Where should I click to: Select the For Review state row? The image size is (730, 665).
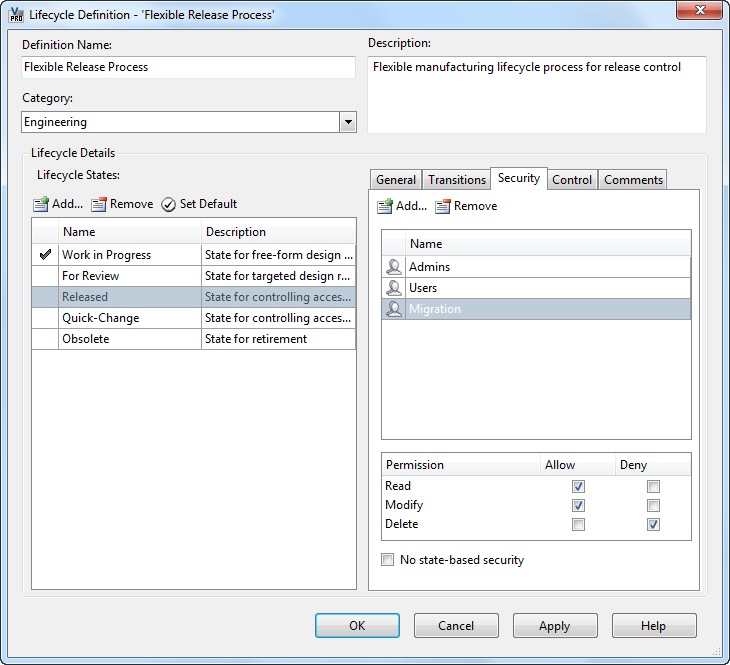pos(193,276)
